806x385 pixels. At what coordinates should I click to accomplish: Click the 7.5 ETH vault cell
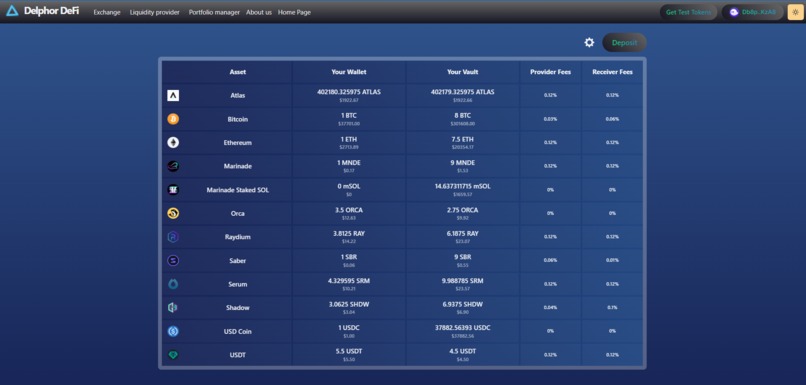point(463,142)
